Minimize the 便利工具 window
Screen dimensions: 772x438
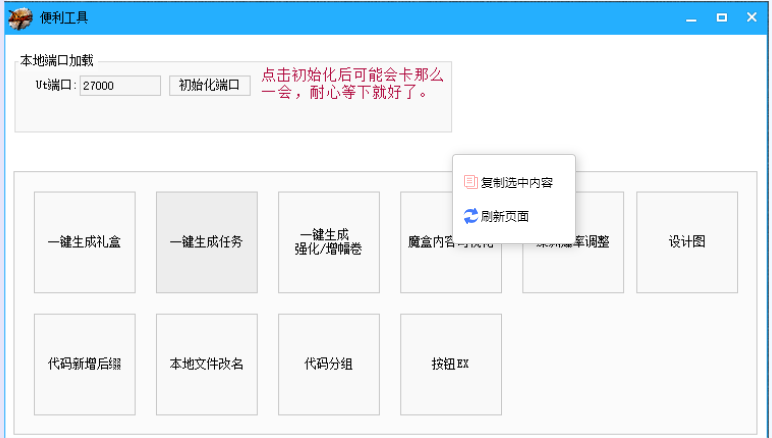(690, 18)
